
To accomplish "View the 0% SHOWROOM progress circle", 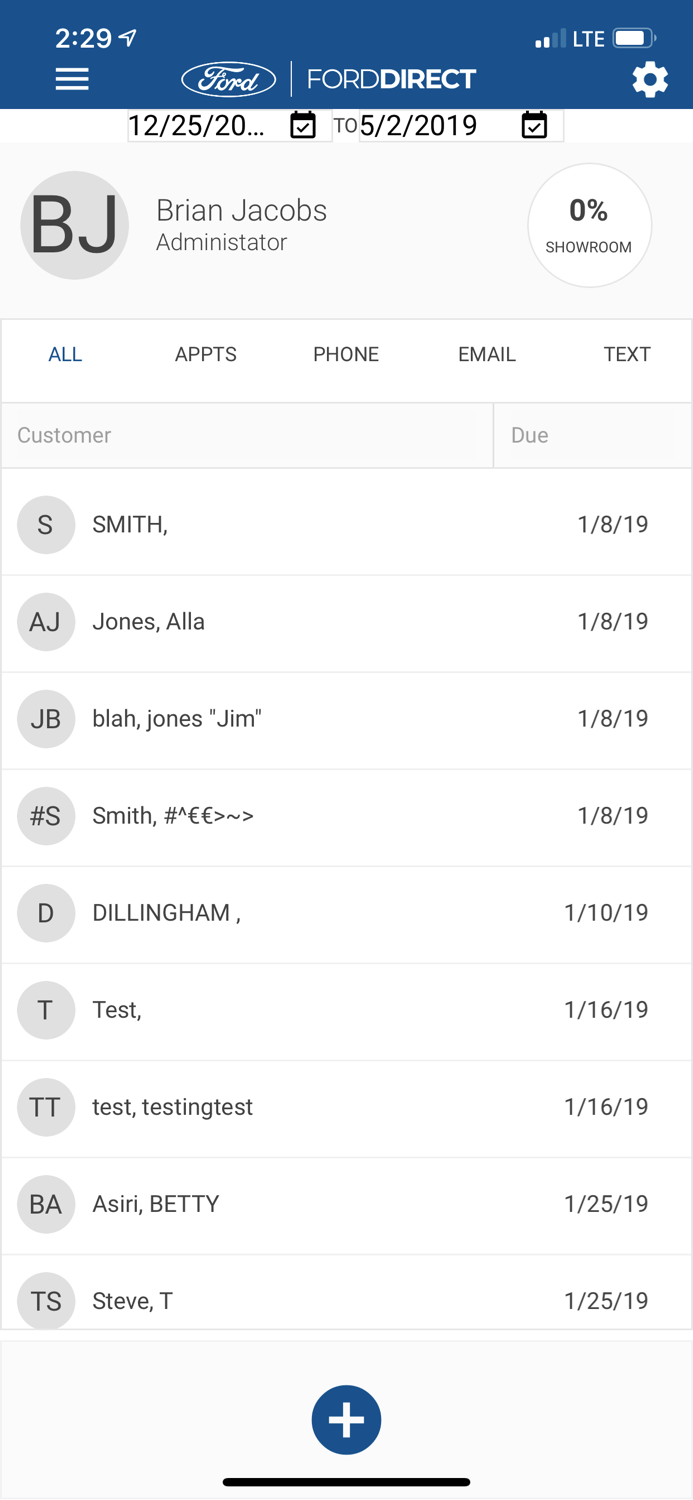I will point(589,225).
